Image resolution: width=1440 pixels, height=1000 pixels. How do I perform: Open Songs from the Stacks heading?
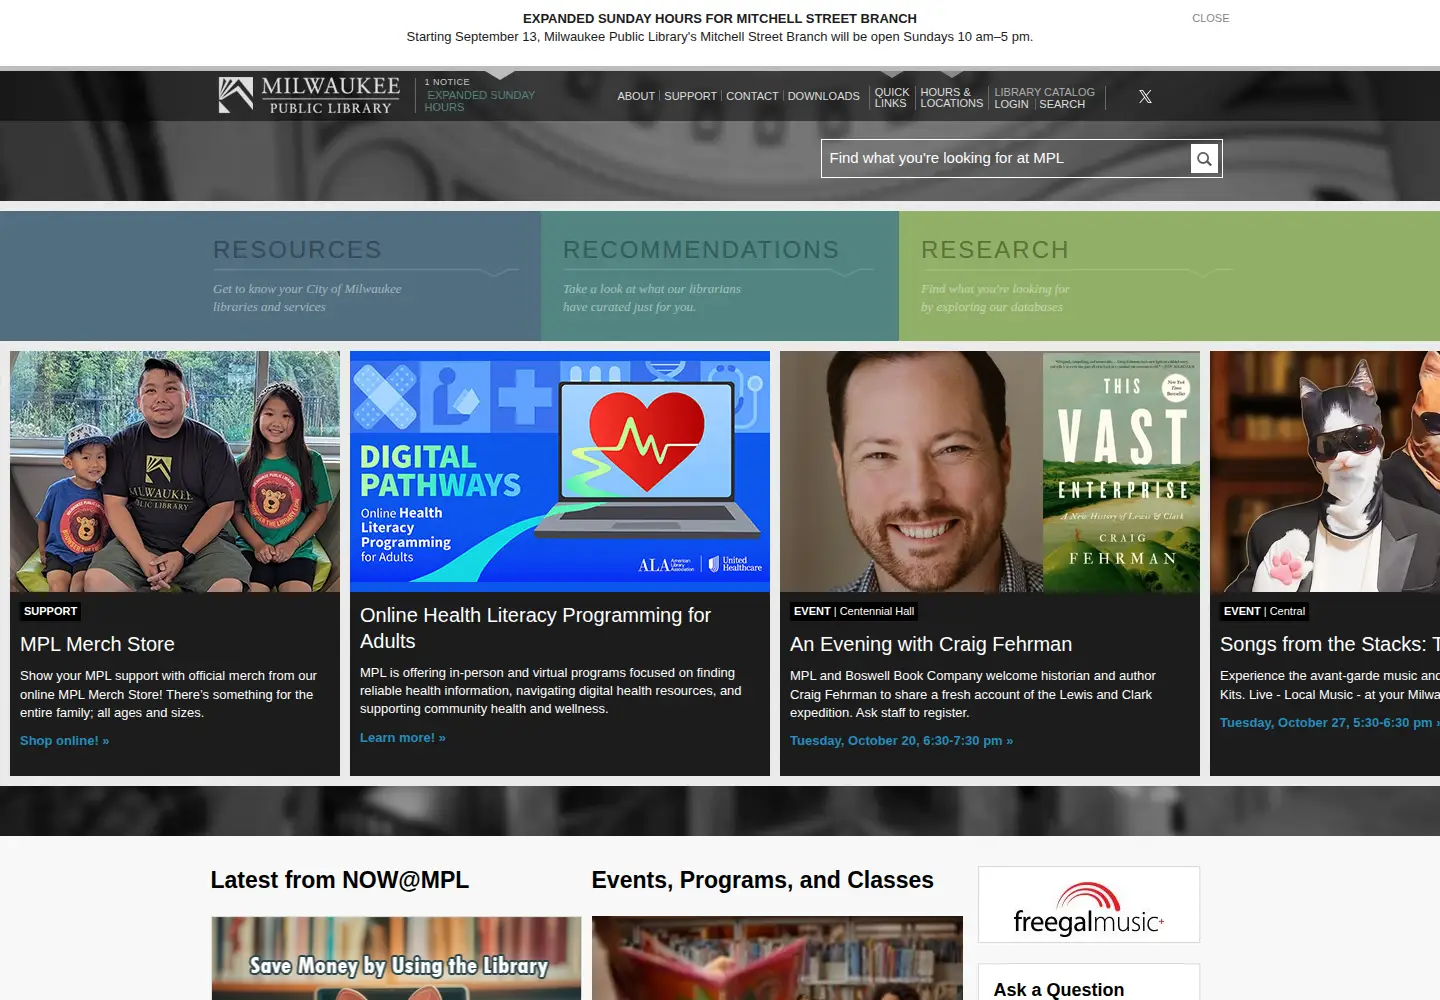(x=1330, y=644)
